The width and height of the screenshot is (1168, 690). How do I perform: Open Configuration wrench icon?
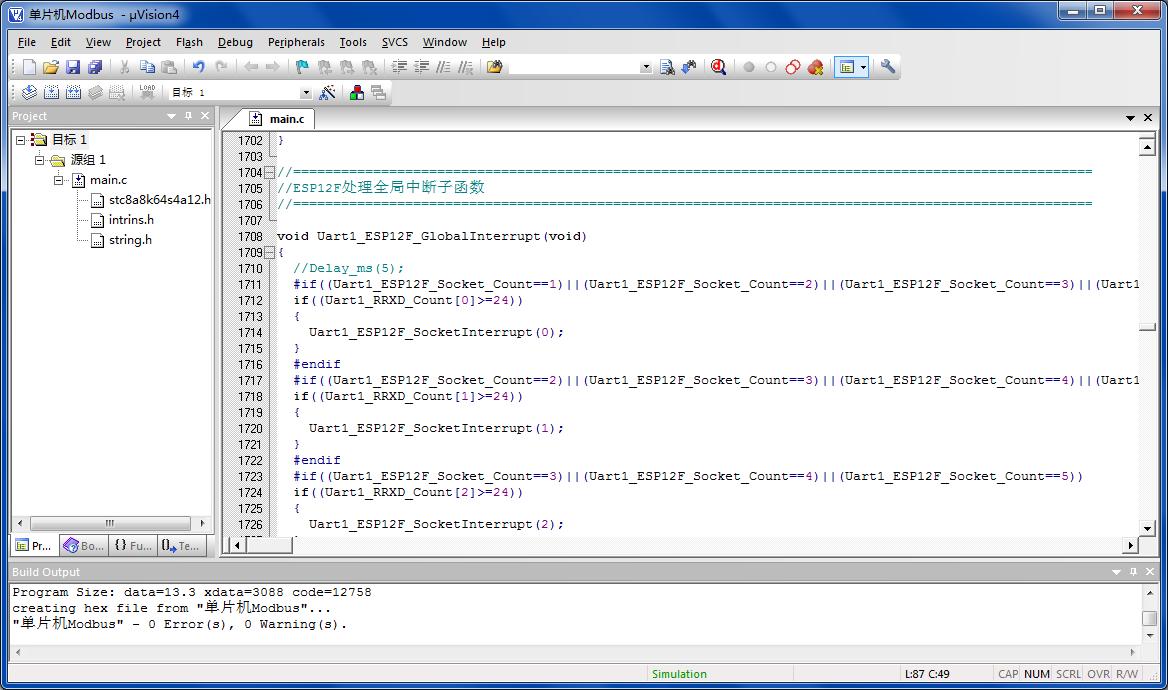(887, 67)
